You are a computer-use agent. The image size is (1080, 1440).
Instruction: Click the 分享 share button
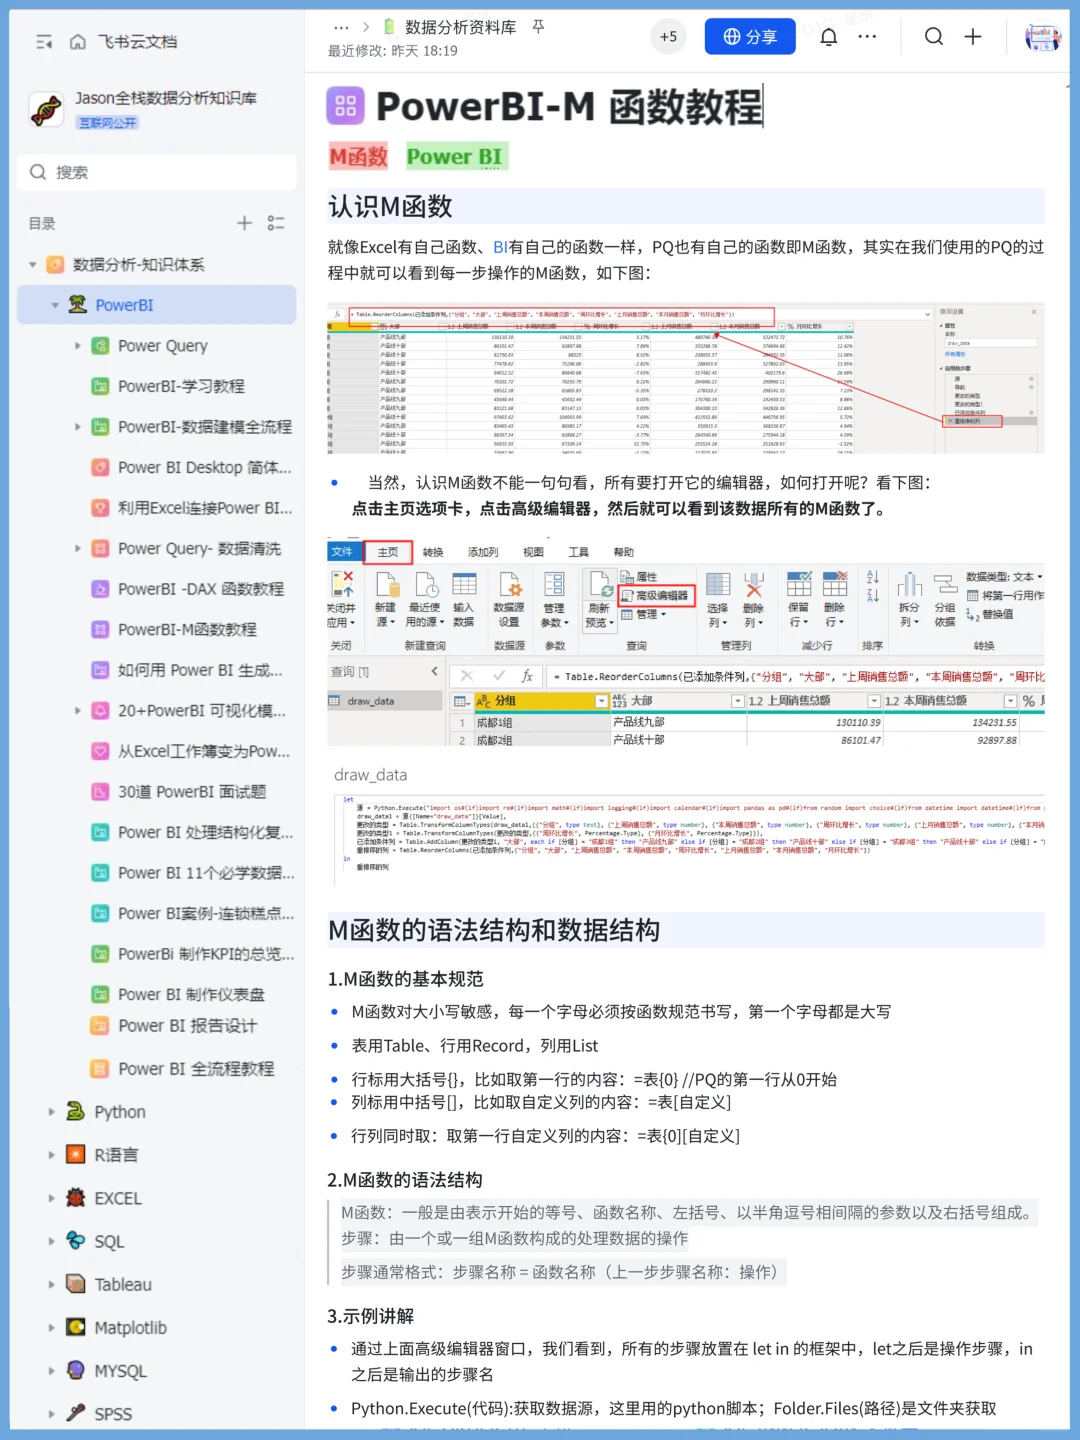pos(750,37)
